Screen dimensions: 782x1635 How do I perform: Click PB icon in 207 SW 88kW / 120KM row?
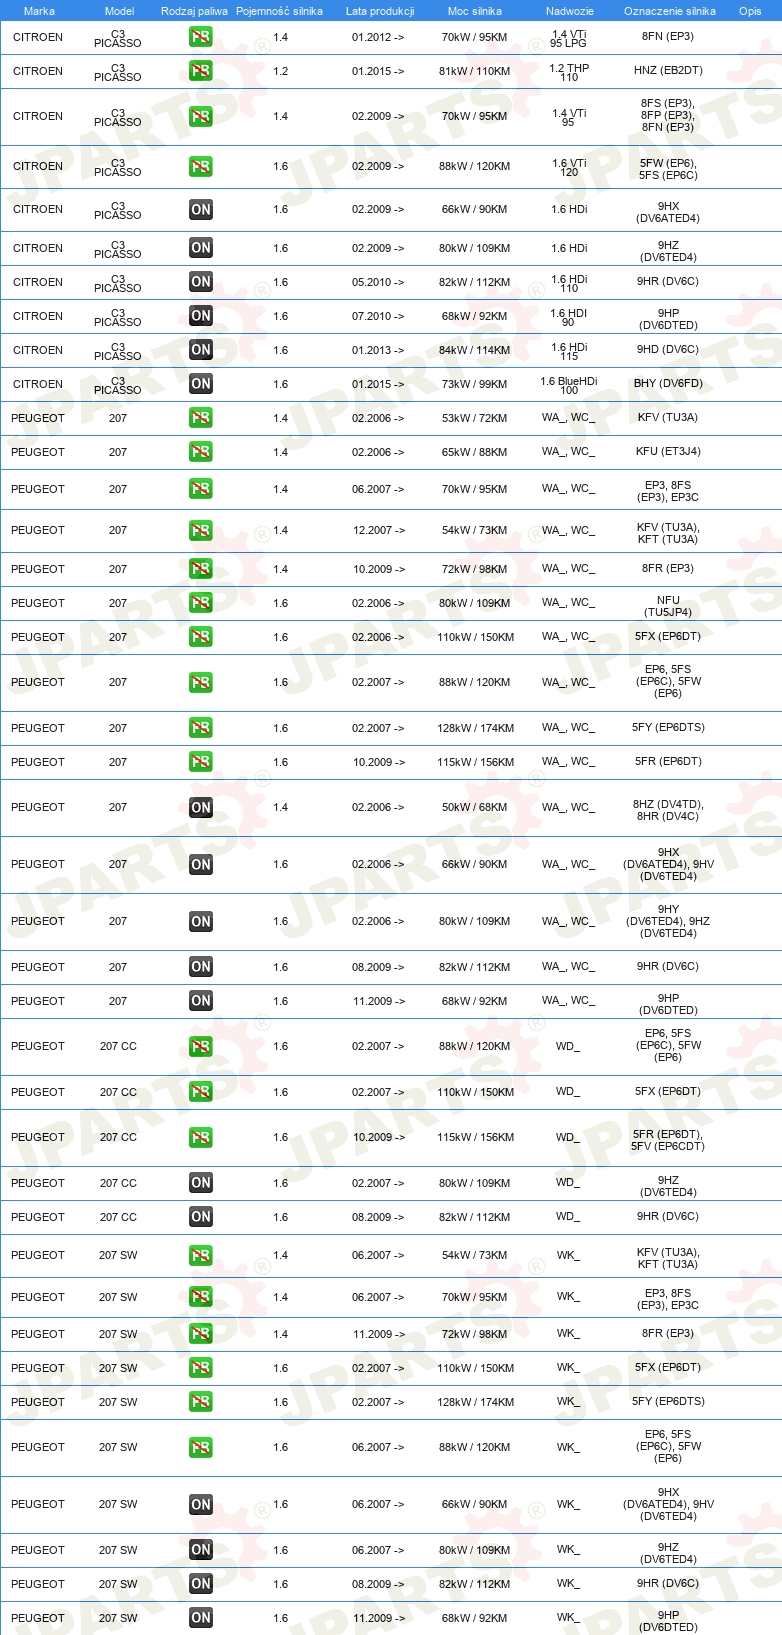point(201,1447)
